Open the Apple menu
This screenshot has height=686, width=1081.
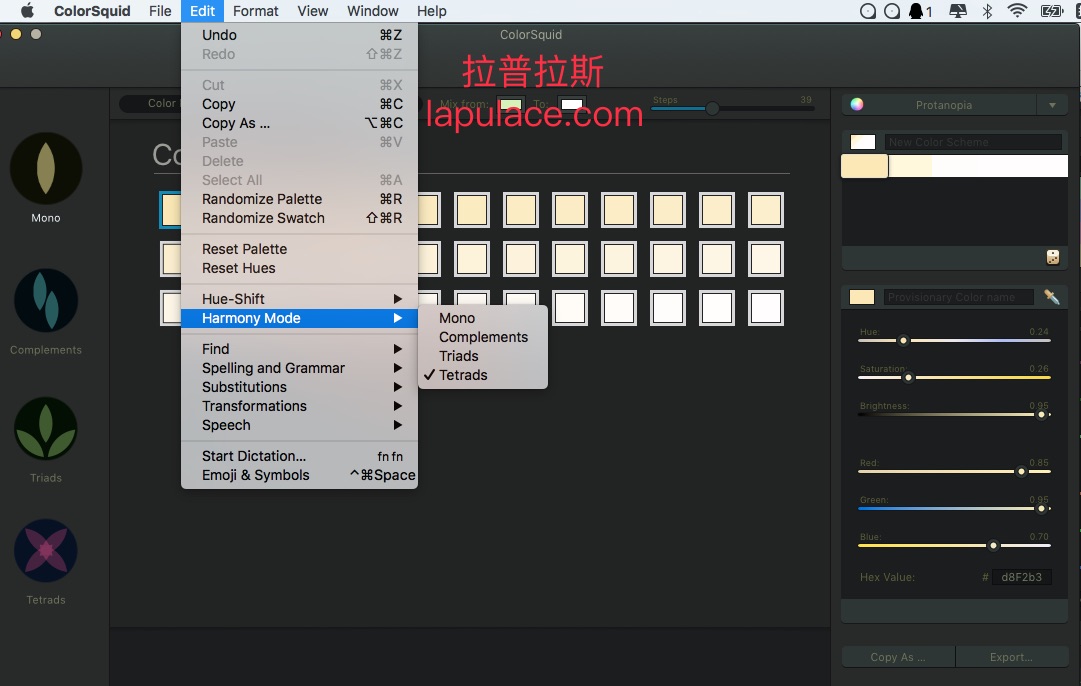pyautogui.click(x=28, y=11)
